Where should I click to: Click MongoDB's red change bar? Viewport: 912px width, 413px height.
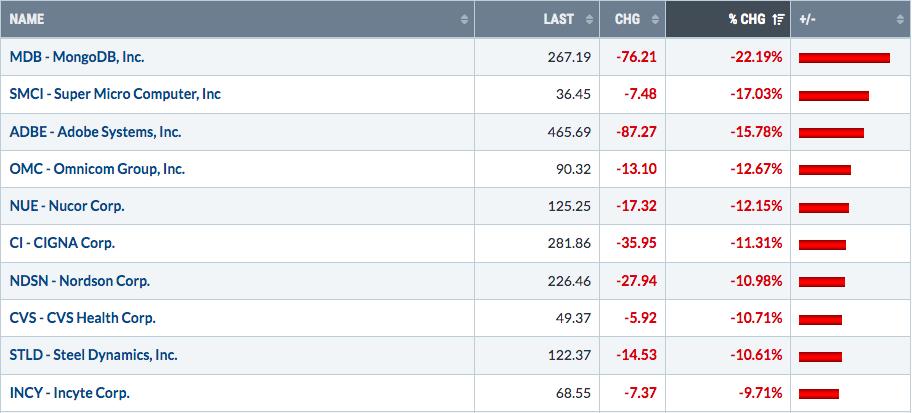[x=844, y=58]
